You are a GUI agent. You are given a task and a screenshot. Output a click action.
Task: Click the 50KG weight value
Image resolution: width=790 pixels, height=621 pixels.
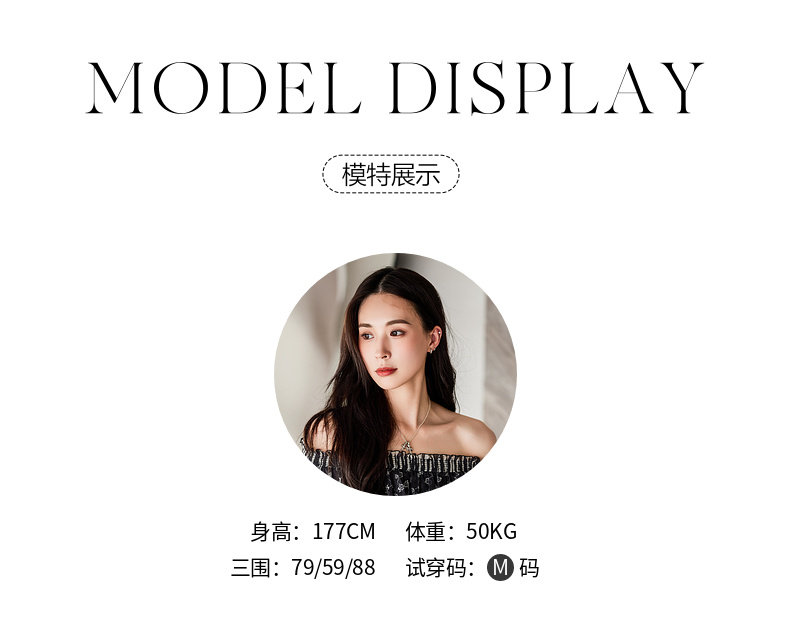pyautogui.click(x=491, y=532)
